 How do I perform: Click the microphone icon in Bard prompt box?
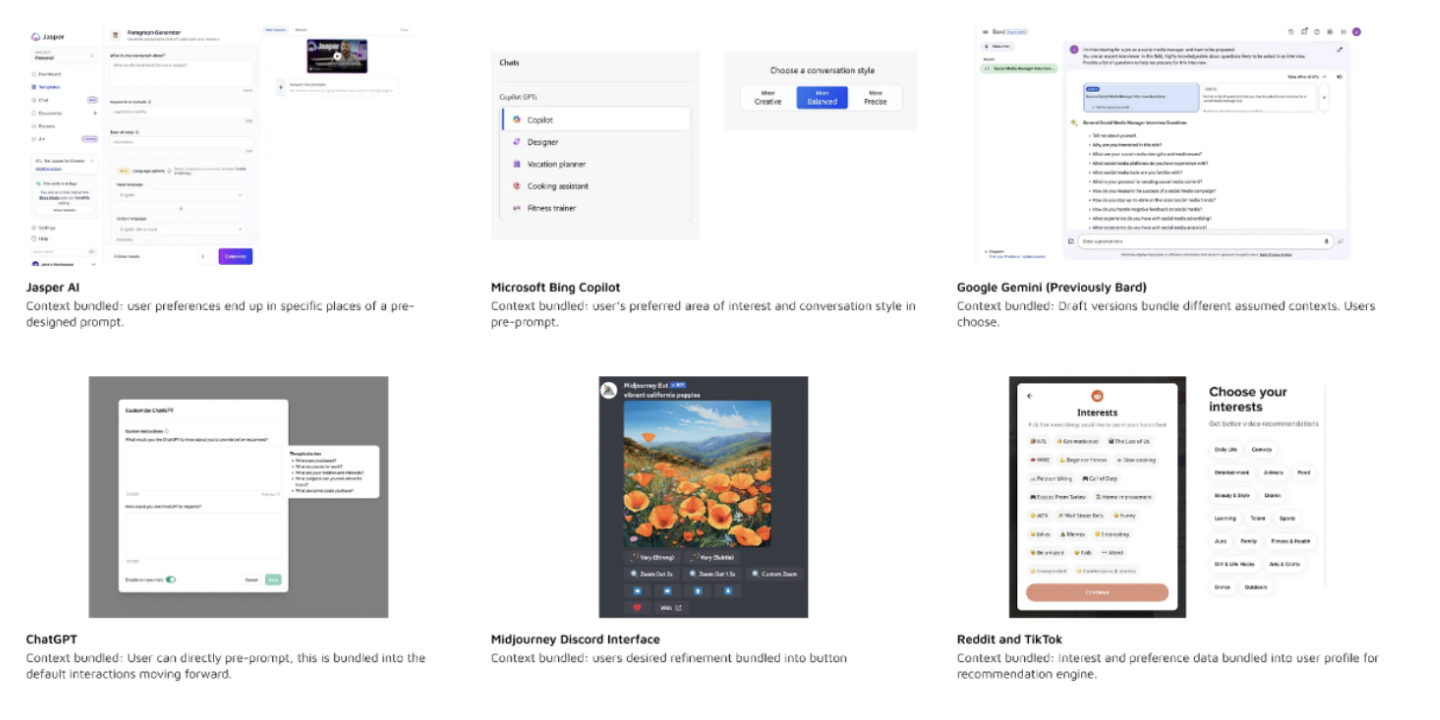point(1327,241)
